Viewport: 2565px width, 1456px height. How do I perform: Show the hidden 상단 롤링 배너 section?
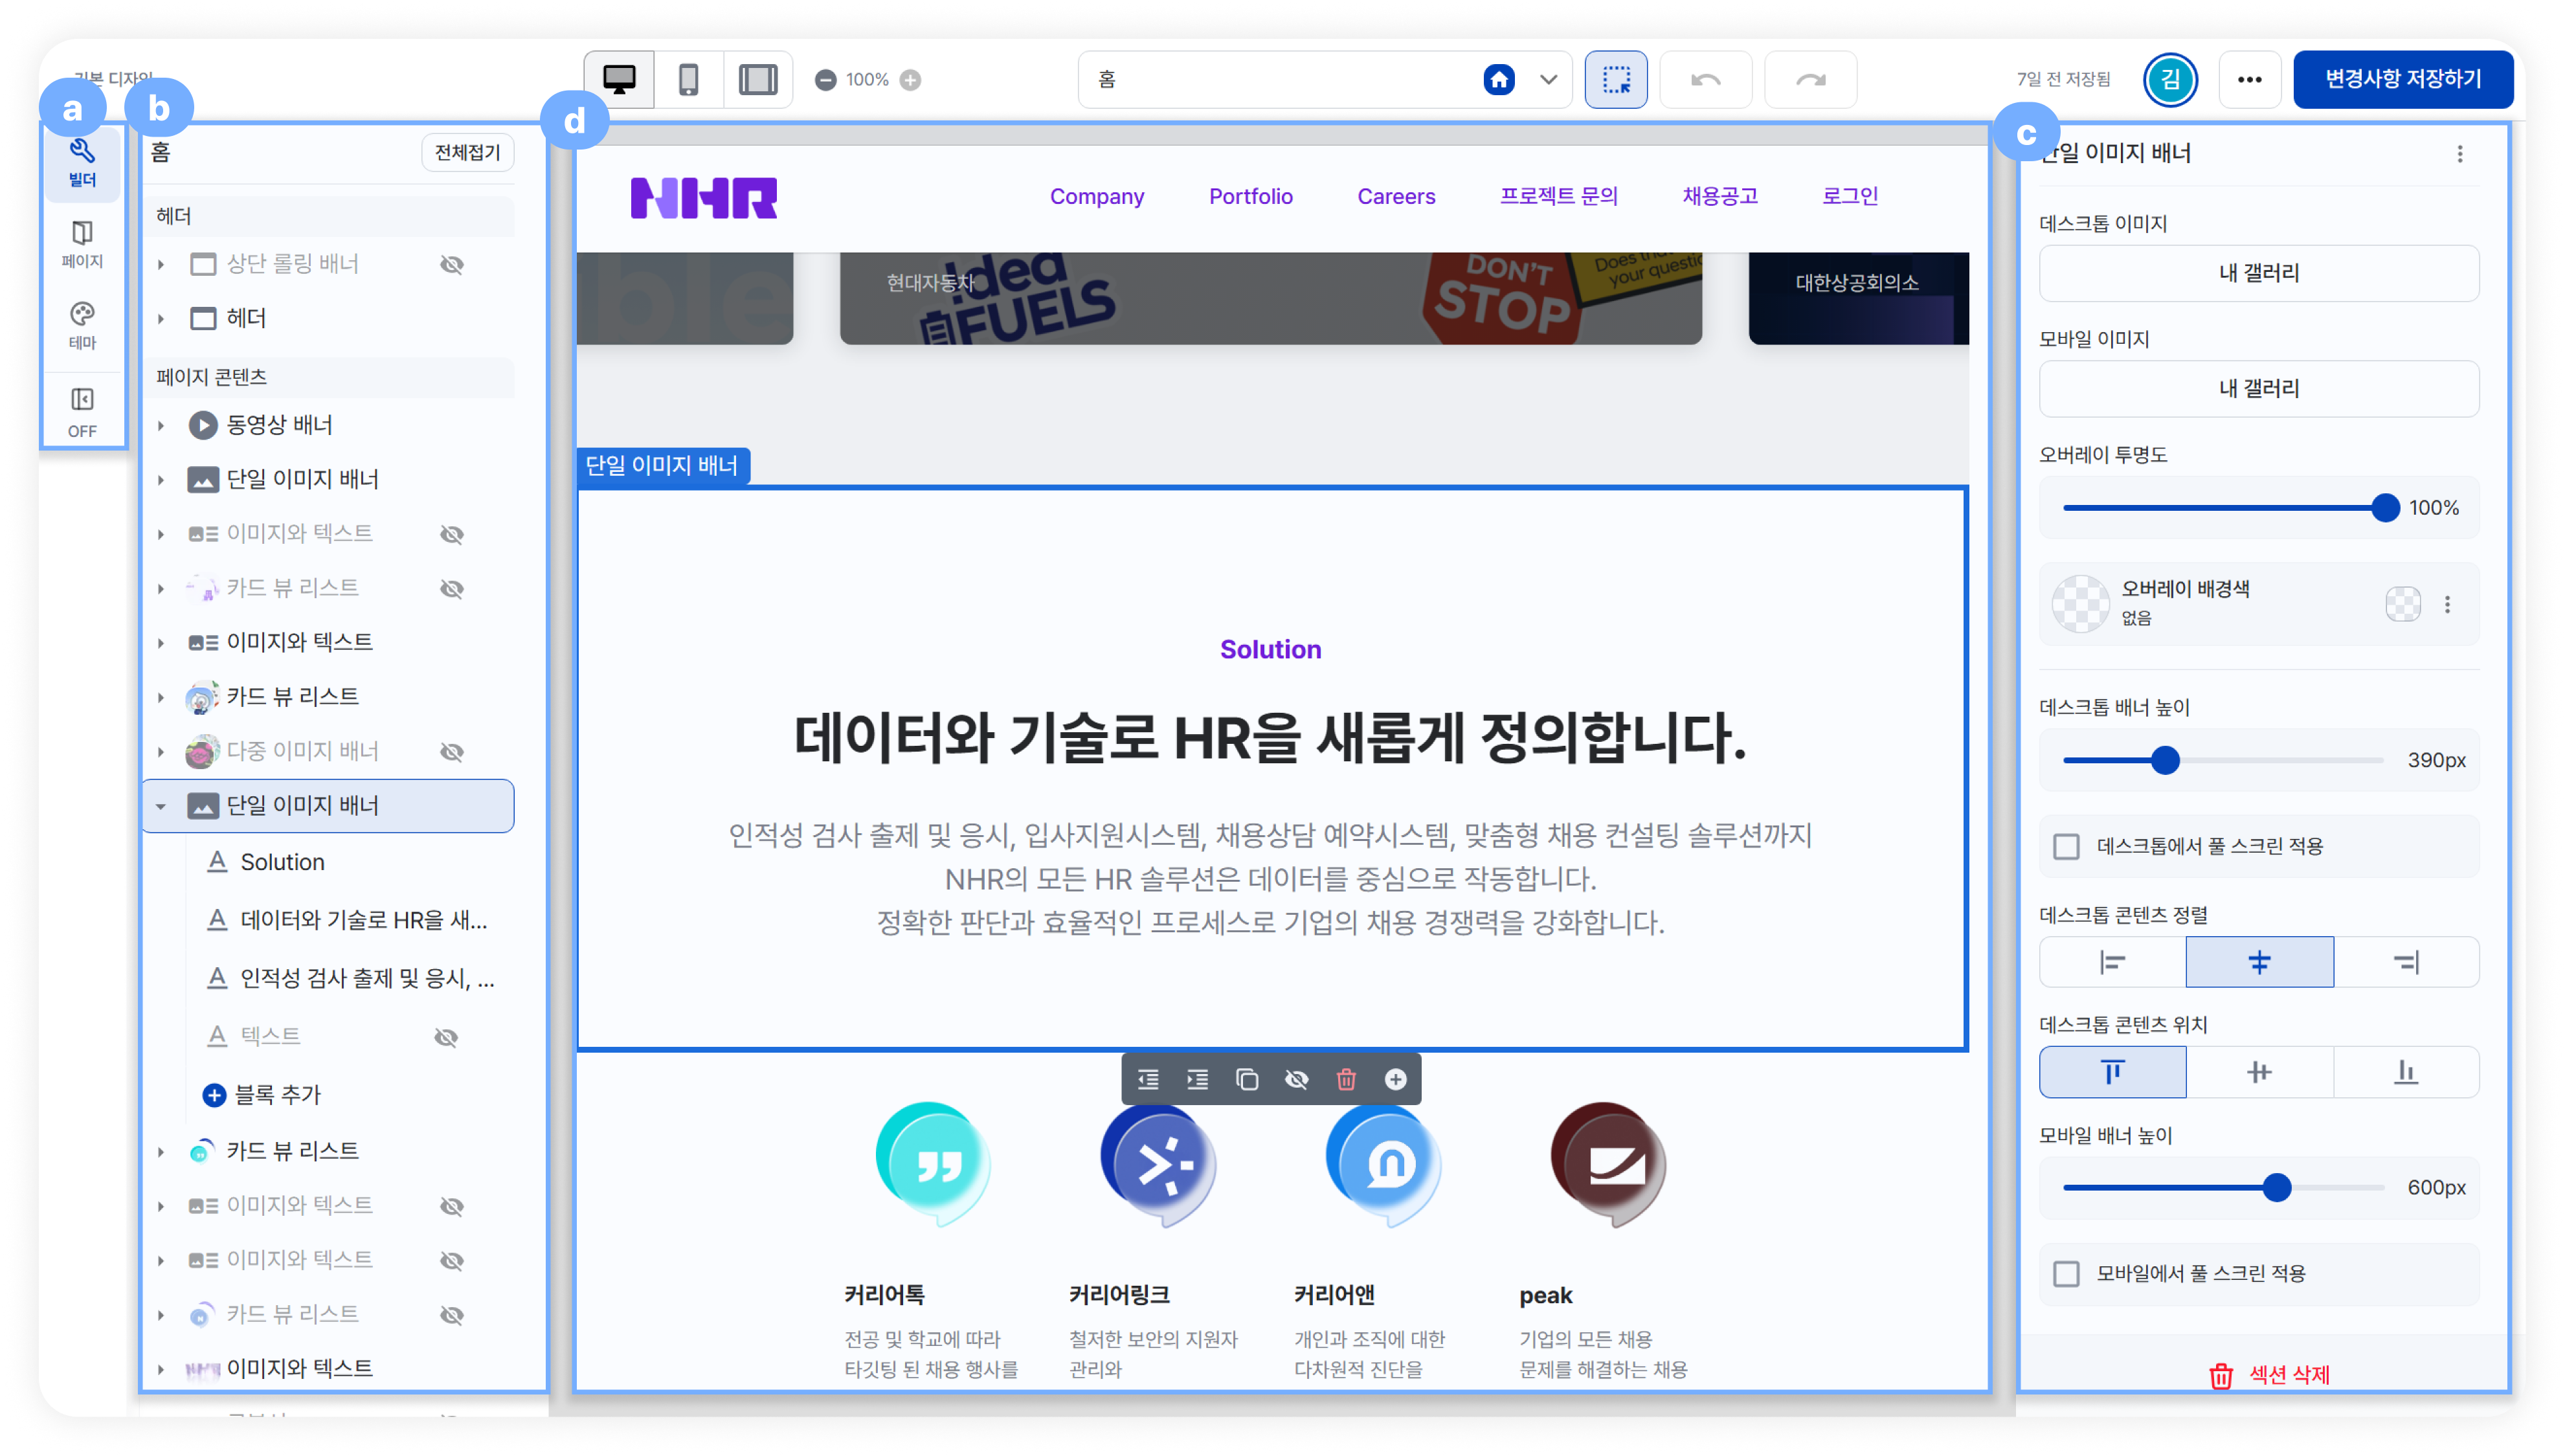tap(452, 264)
